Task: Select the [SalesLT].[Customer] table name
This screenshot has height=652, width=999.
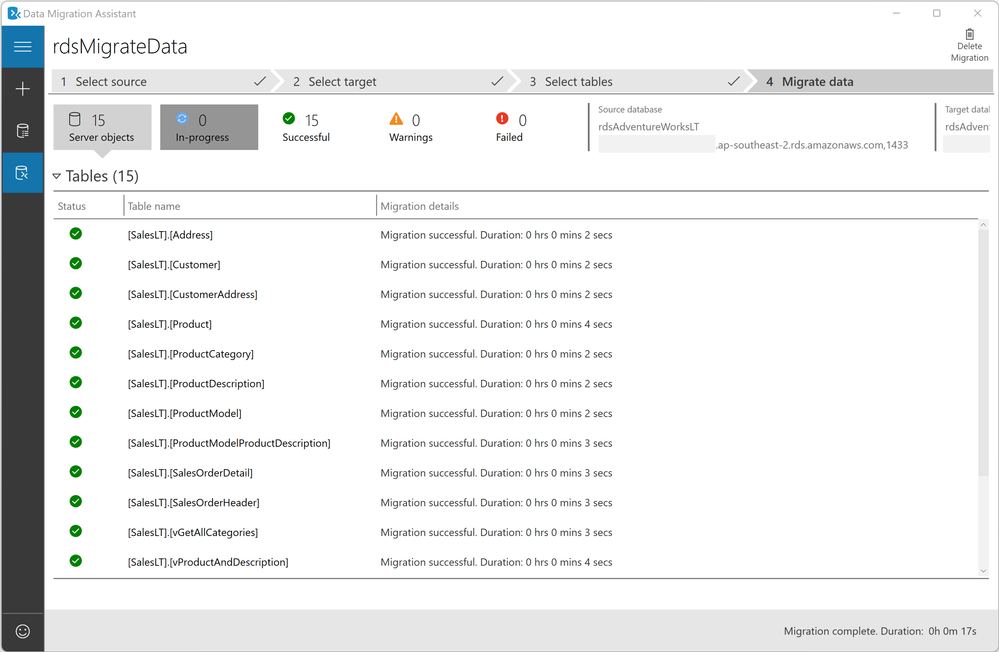Action: point(174,264)
